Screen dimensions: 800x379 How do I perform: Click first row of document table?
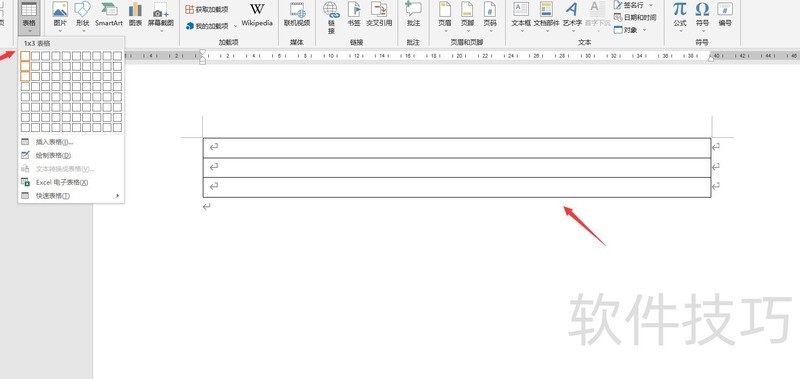click(x=457, y=148)
